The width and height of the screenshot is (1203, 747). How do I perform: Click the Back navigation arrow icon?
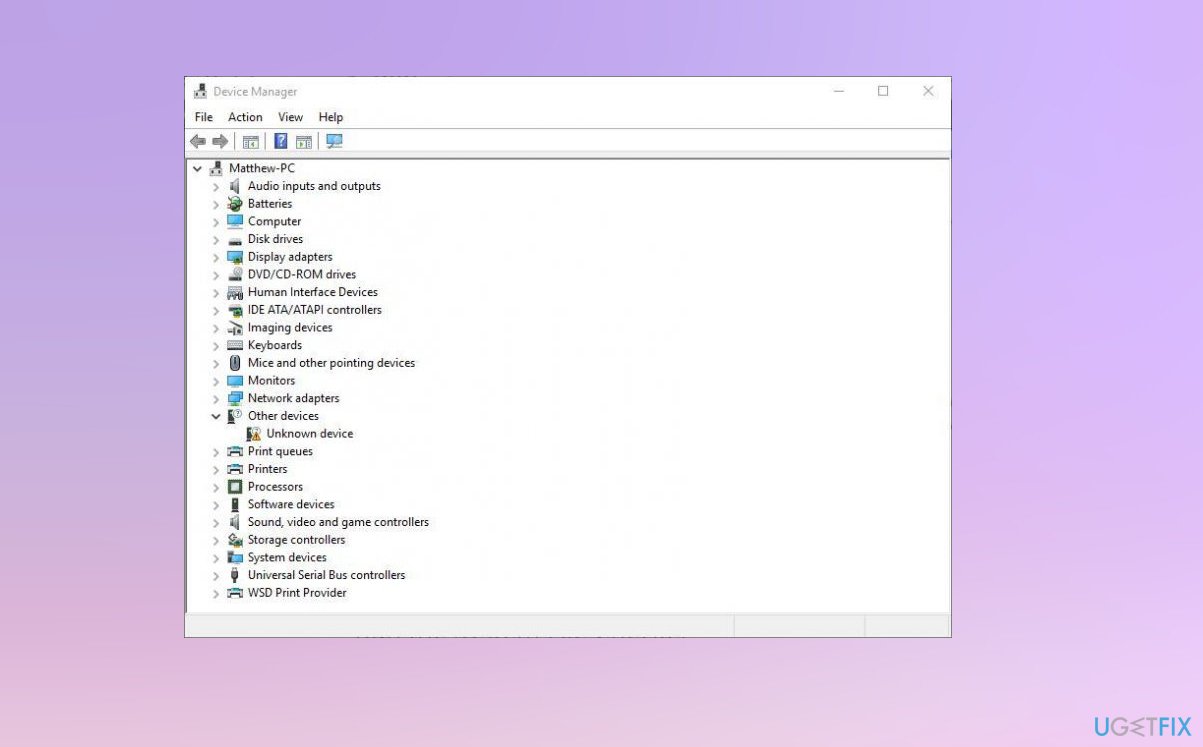(196, 141)
